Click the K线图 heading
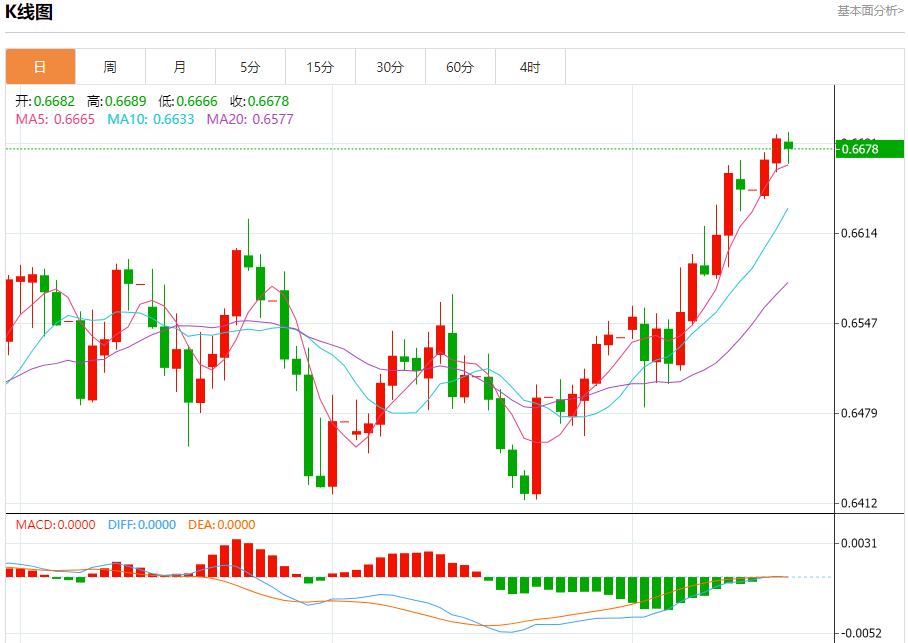 29,11
